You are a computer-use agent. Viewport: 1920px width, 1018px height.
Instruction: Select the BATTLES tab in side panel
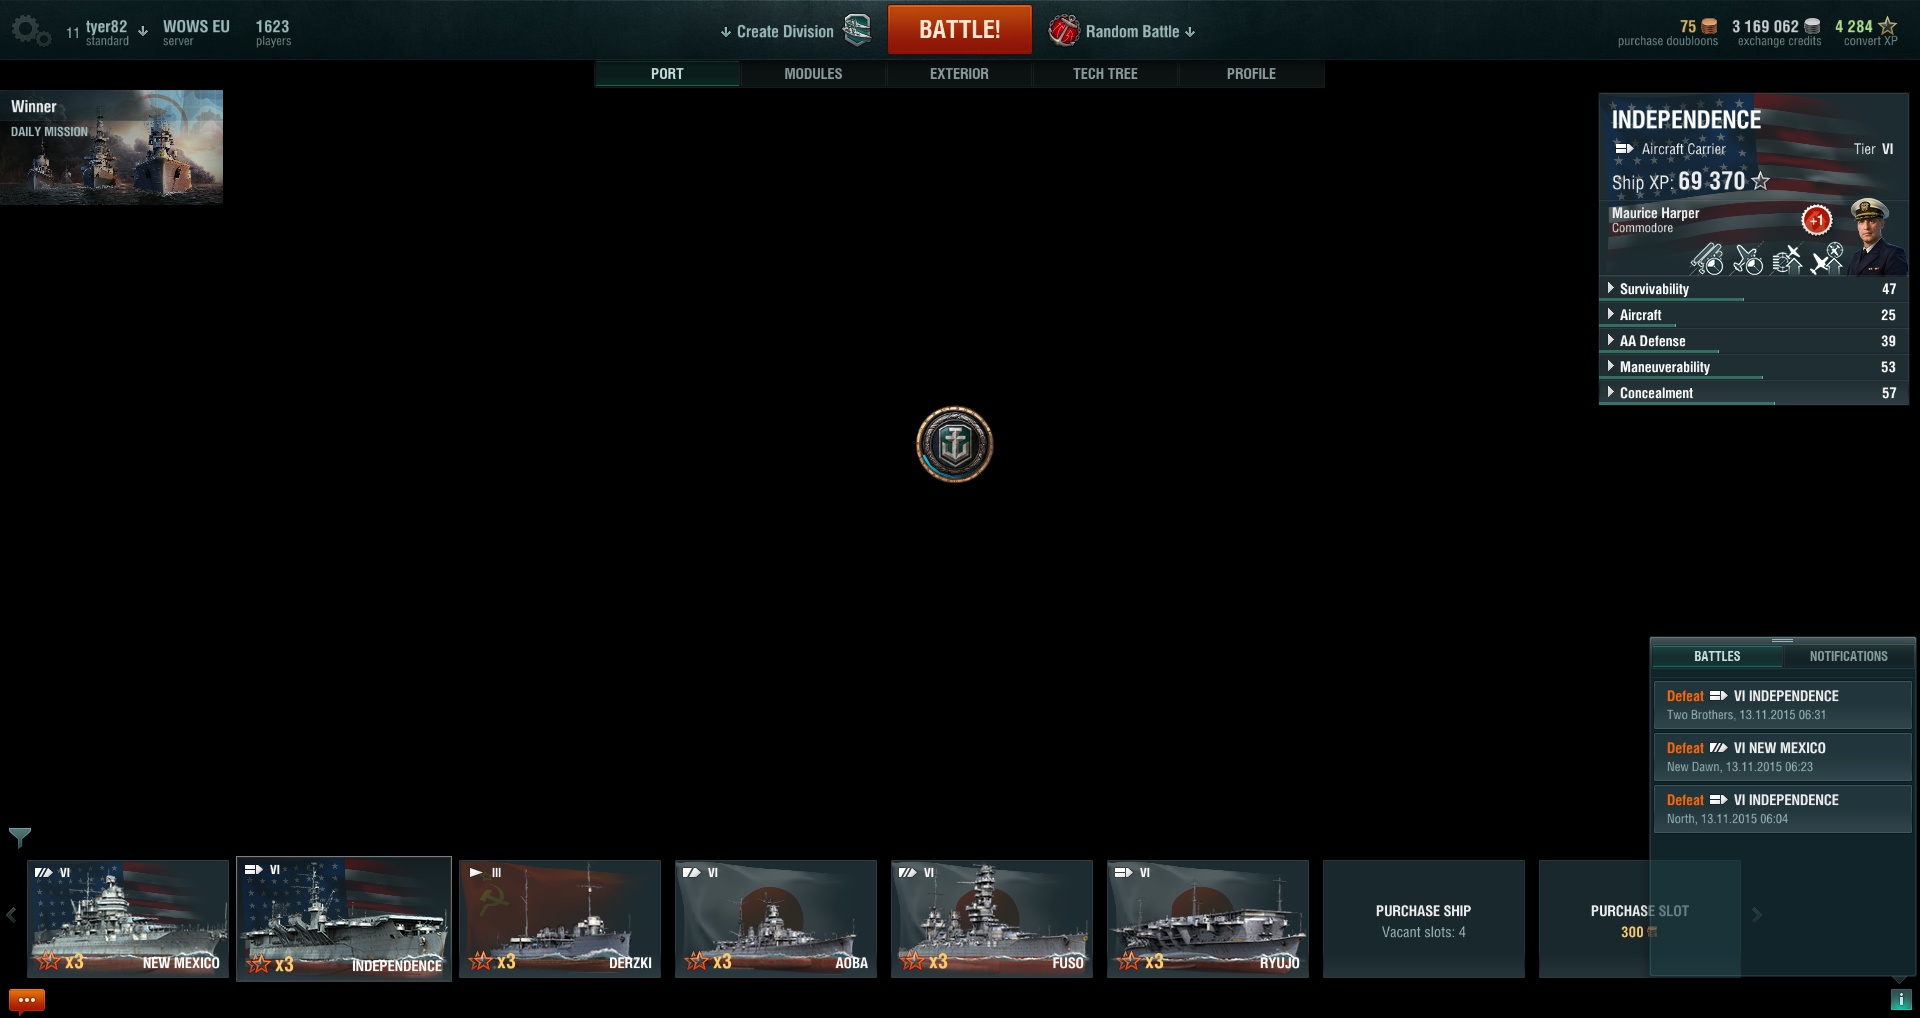(1717, 656)
